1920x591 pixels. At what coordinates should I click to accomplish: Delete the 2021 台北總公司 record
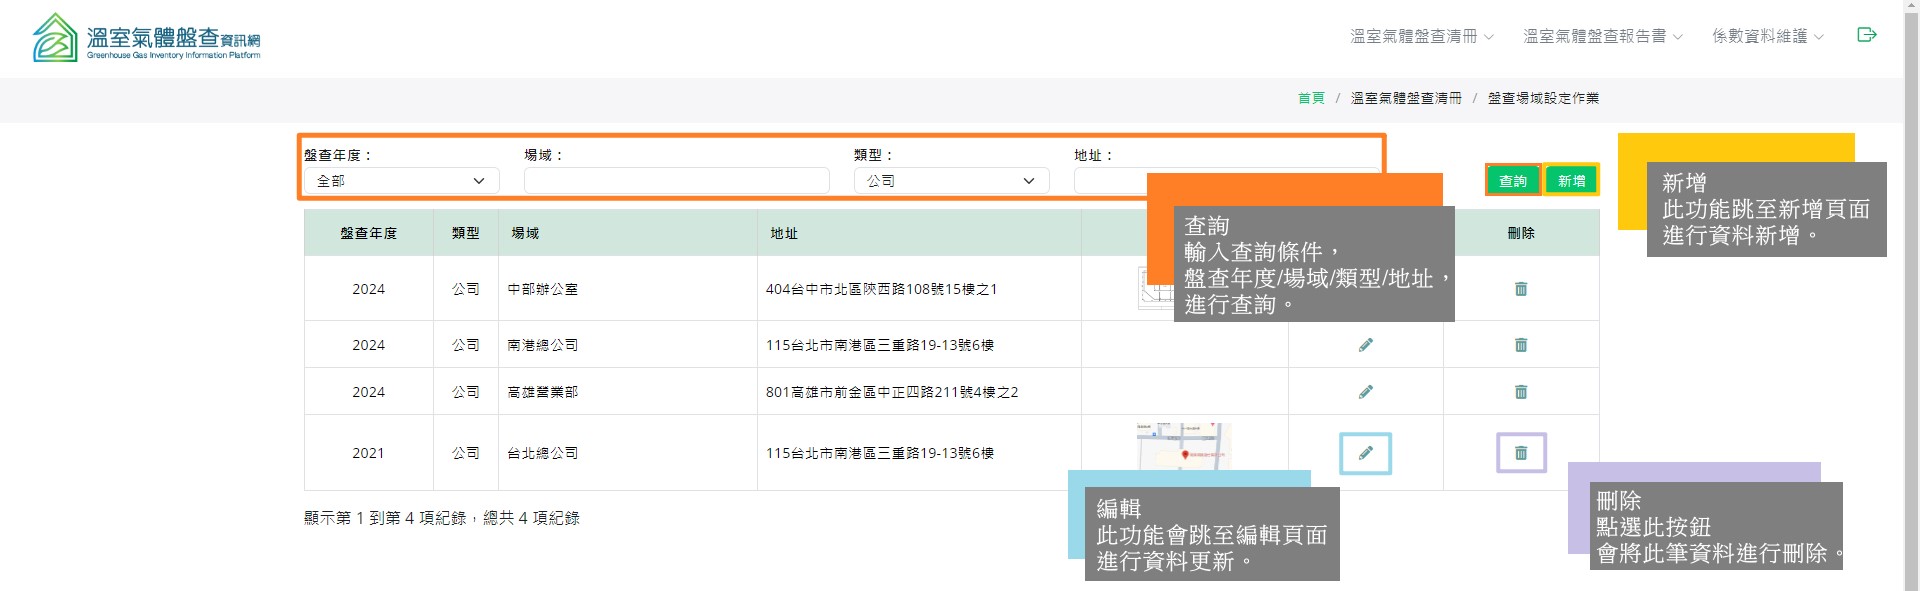(x=1520, y=453)
